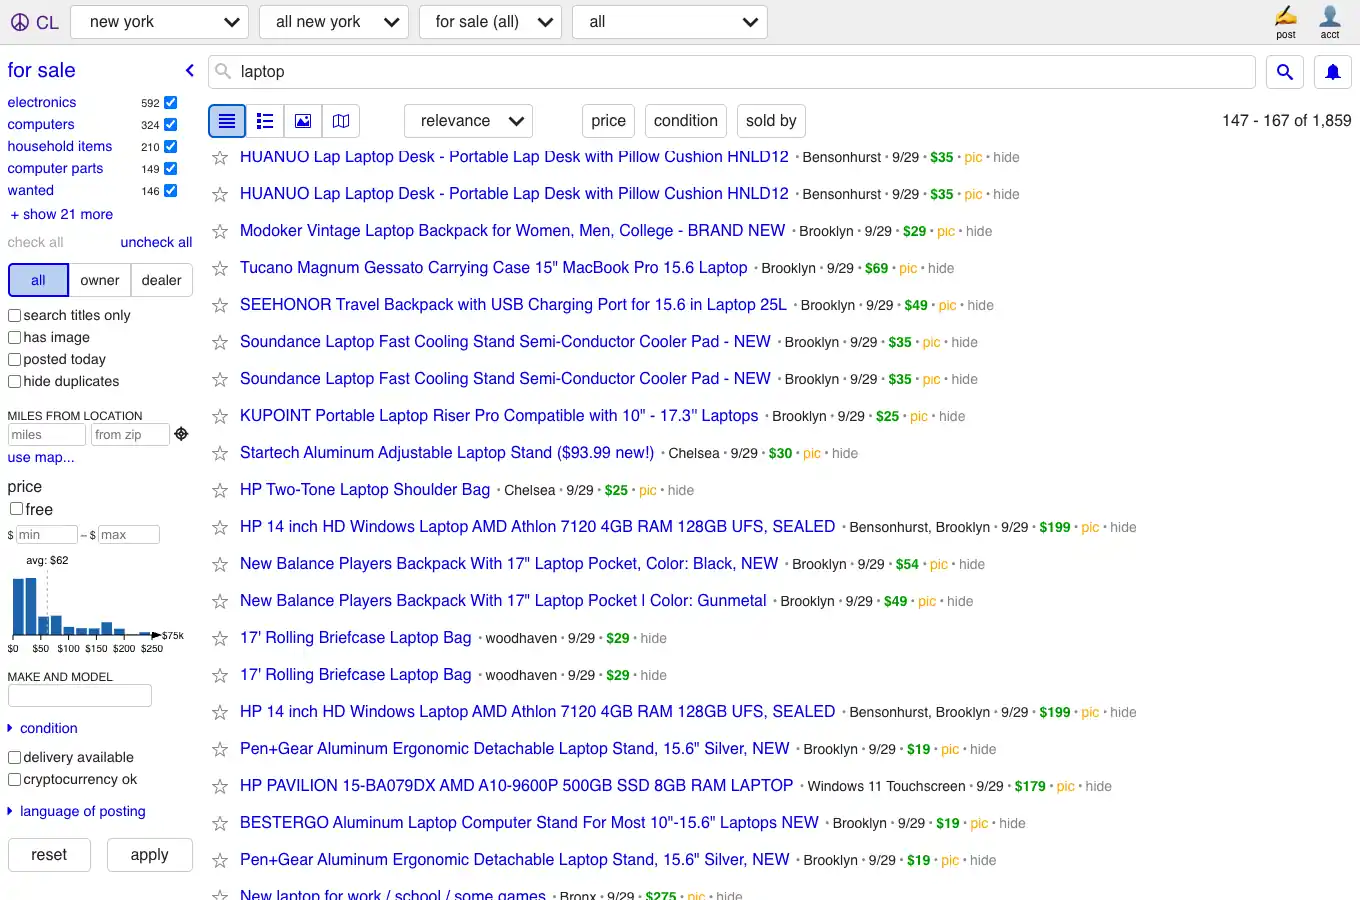Open the use map... link

click(41, 457)
